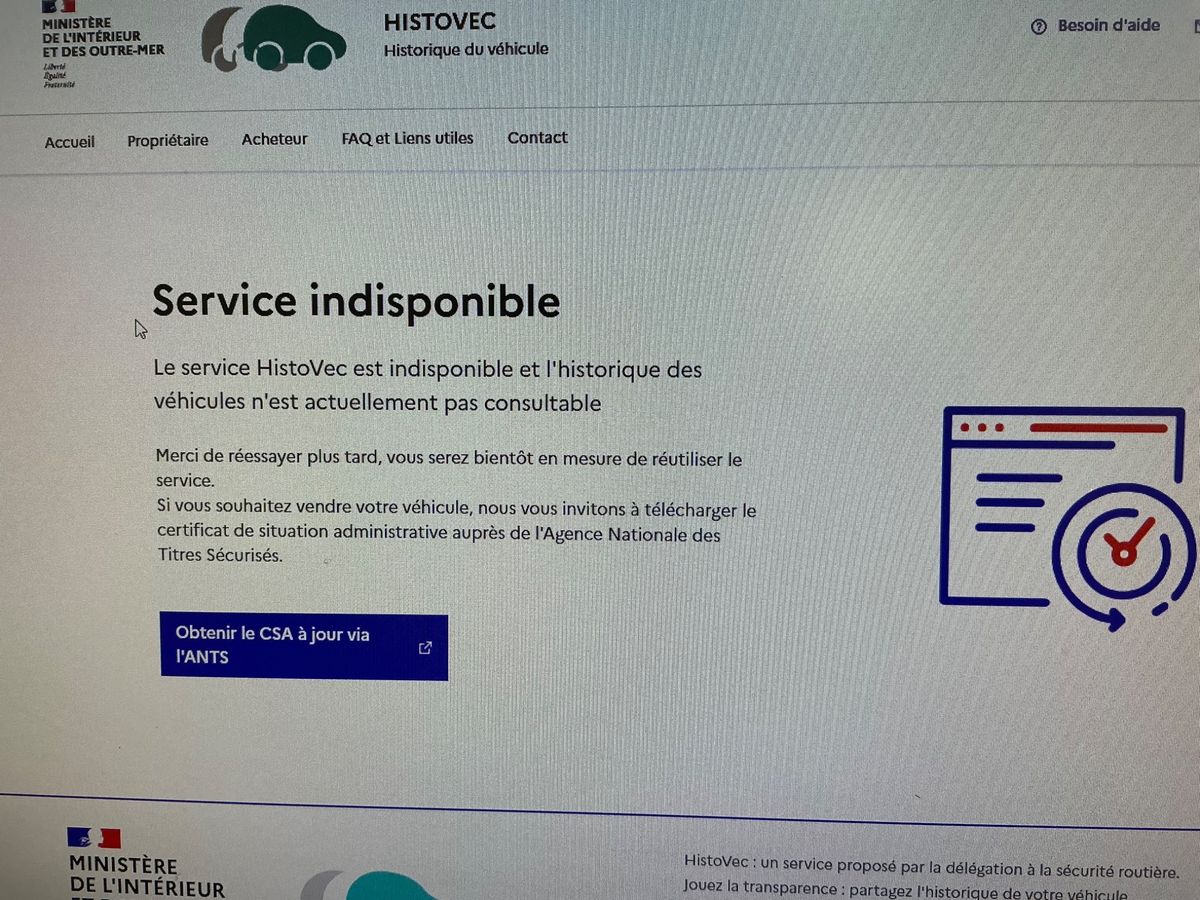Click the Ministère de l'Intérieur footer logo
Viewport: 1200px width, 900px height.
[147, 865]
